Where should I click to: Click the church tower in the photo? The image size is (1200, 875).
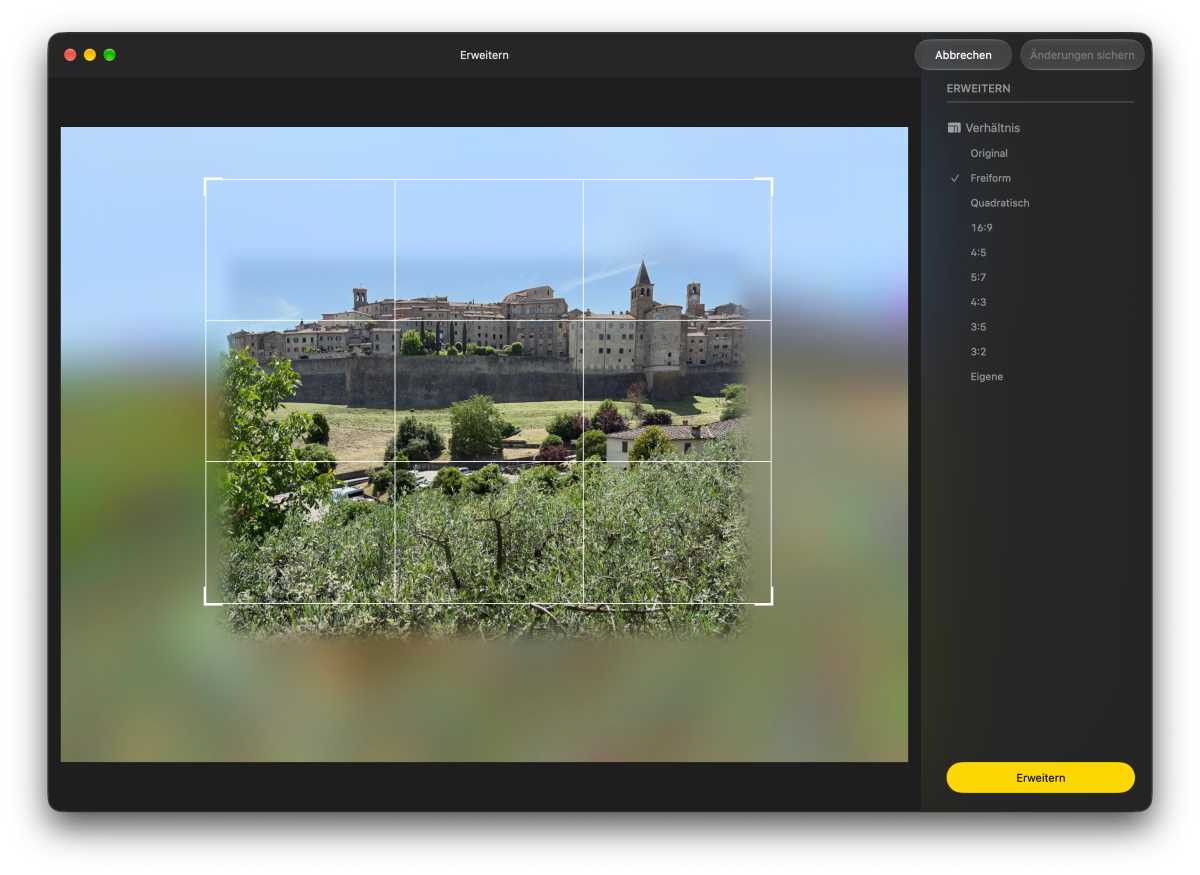pyautogui.click(x=641, y=290)
